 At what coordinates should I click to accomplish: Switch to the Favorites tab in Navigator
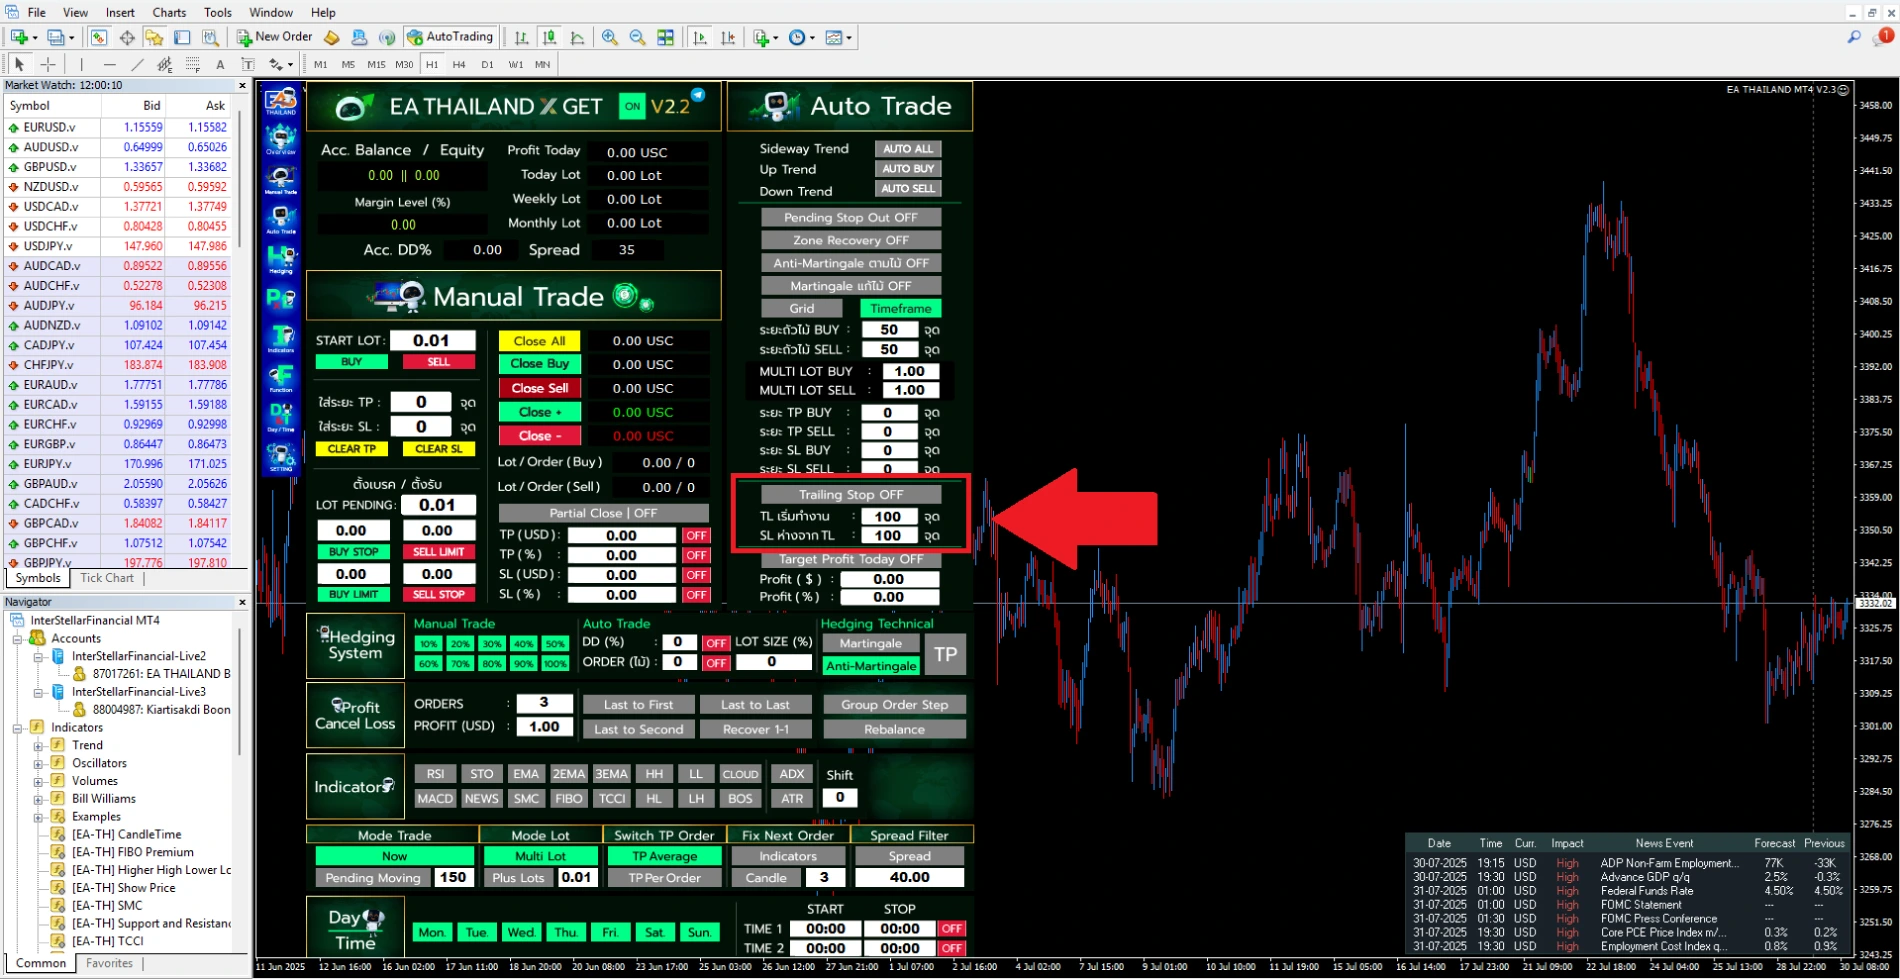109,964
